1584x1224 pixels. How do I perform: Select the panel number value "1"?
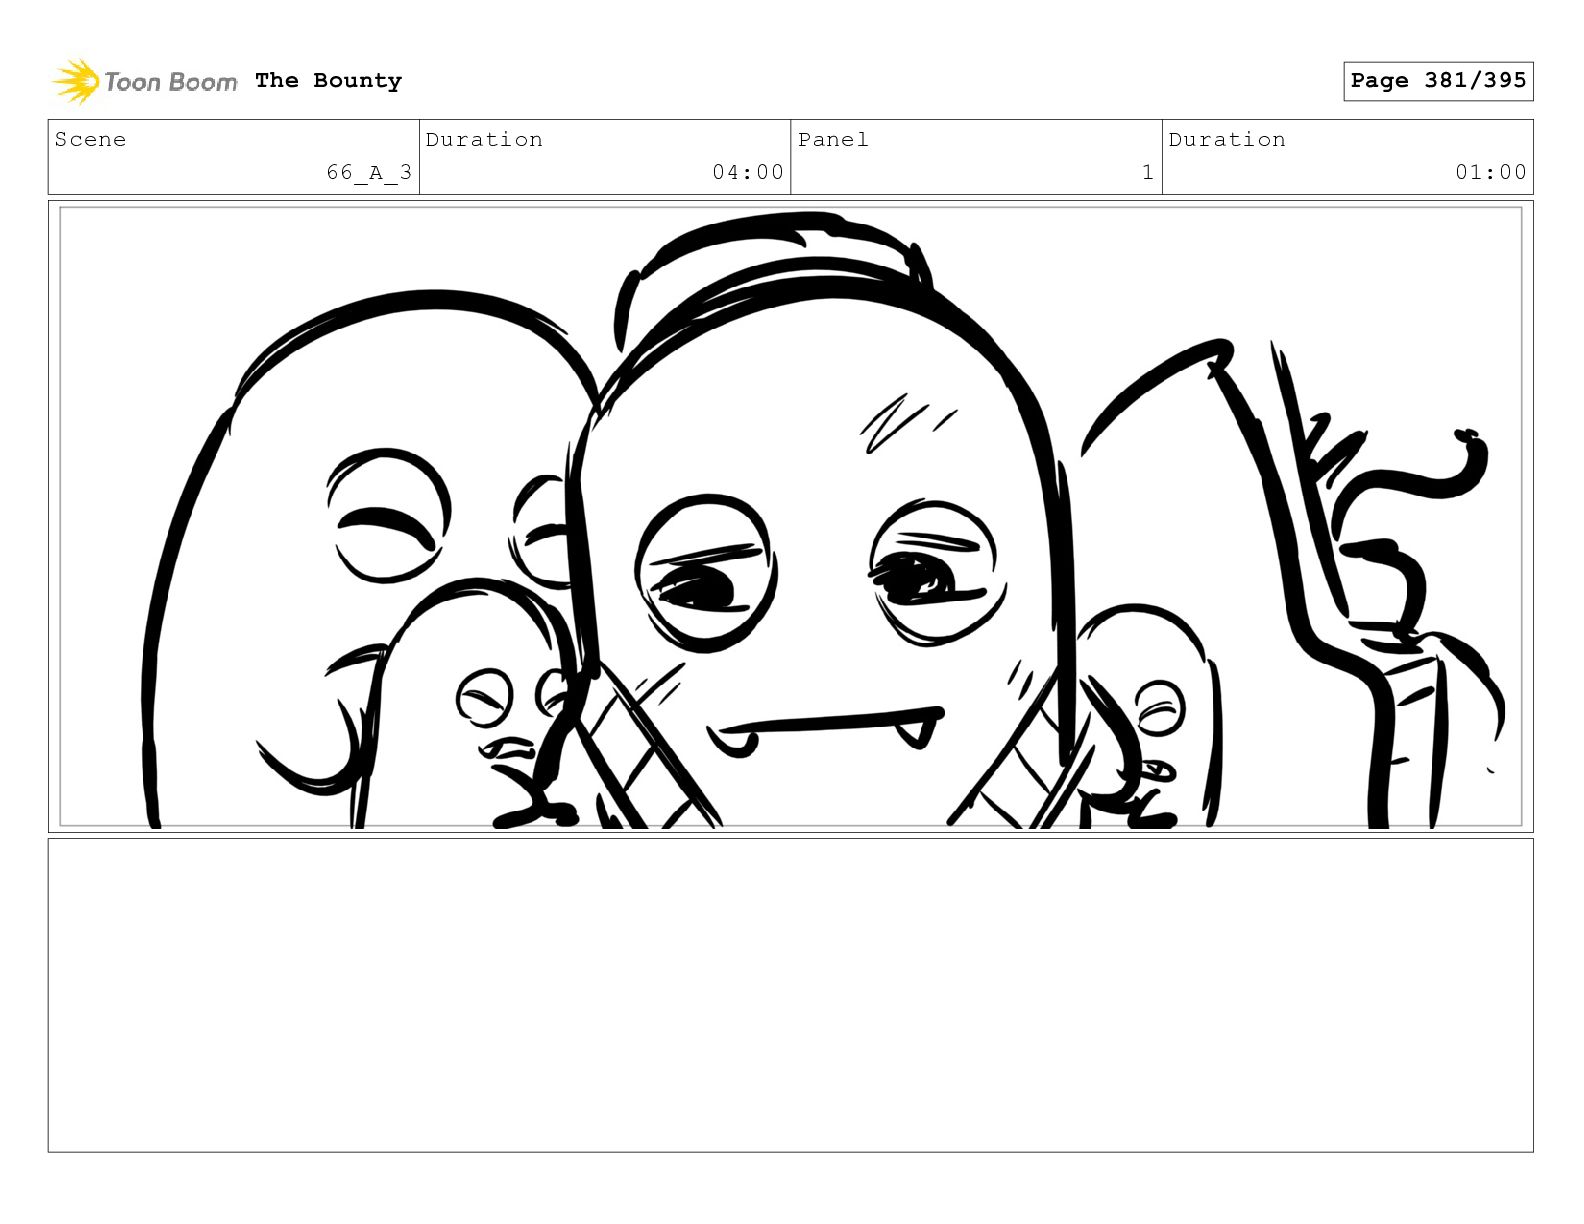(x=1148, y=172)
